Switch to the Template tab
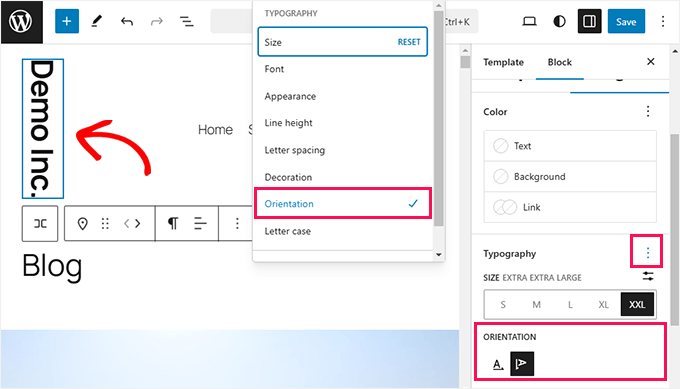Screen dimensions: 680x389 (x=503, y=62)
